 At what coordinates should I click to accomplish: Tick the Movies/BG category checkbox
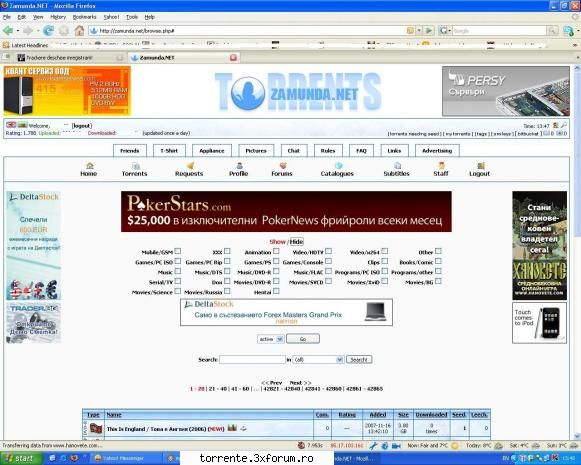(x=438, y=281)
